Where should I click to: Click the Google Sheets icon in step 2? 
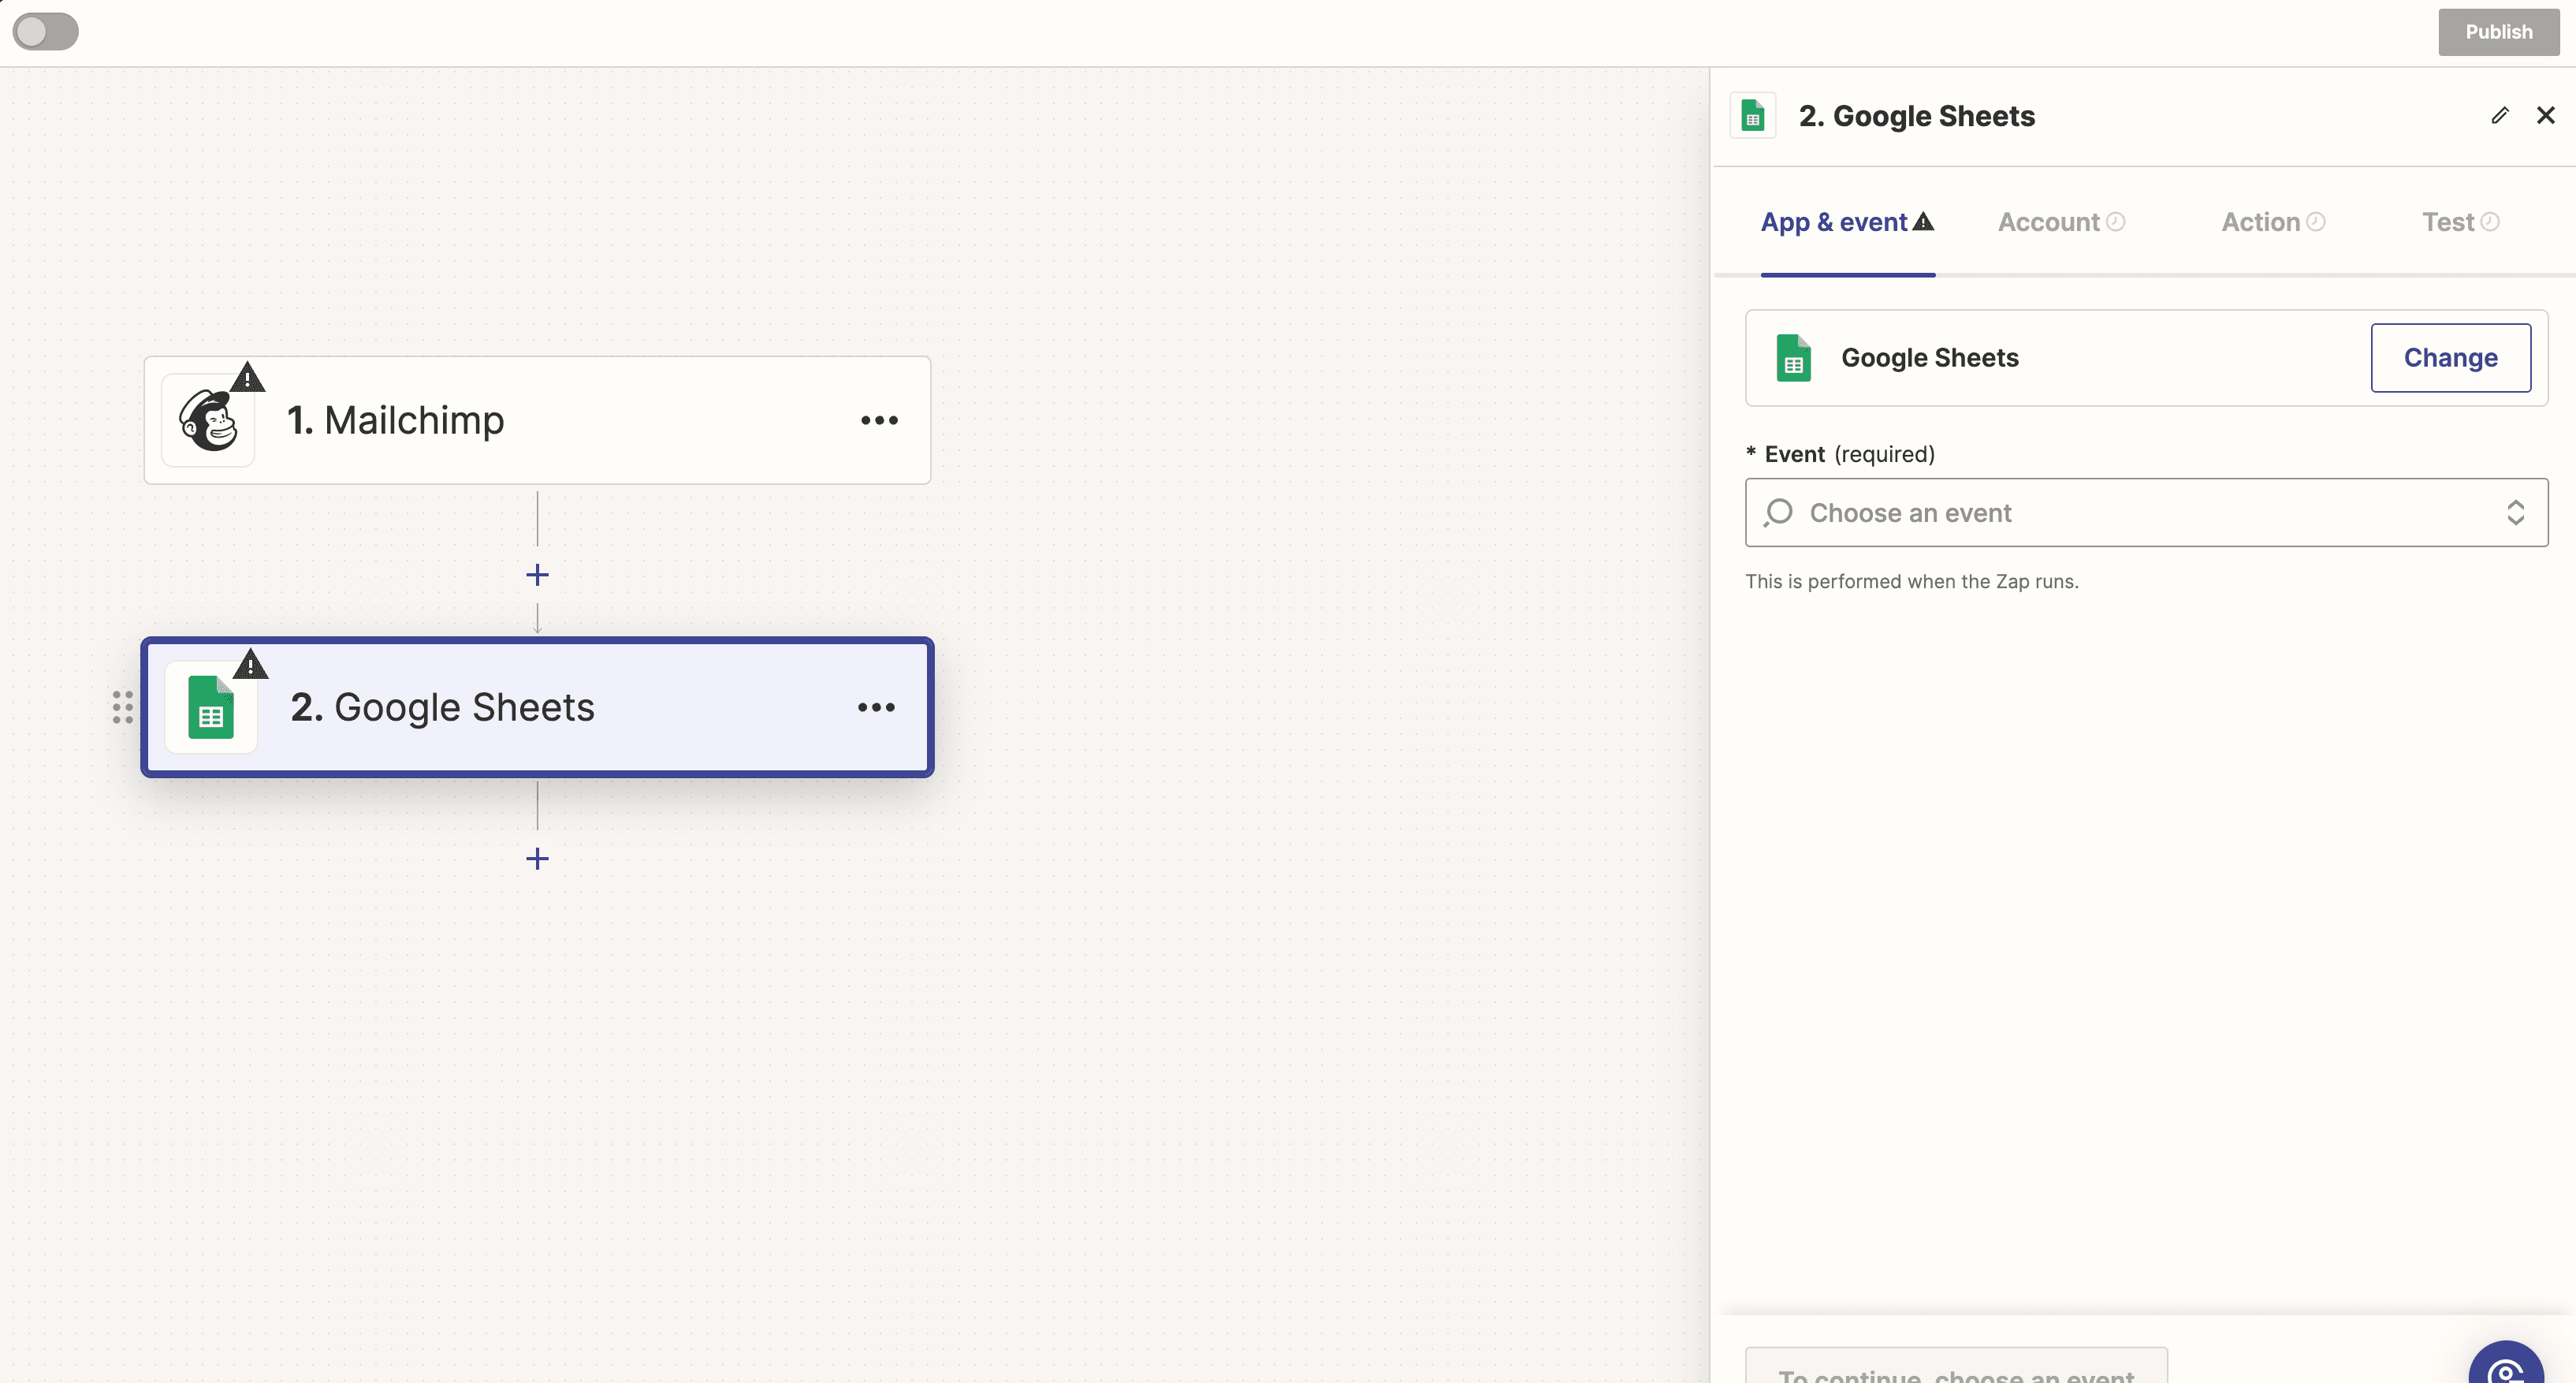click(x=211, y=707)
